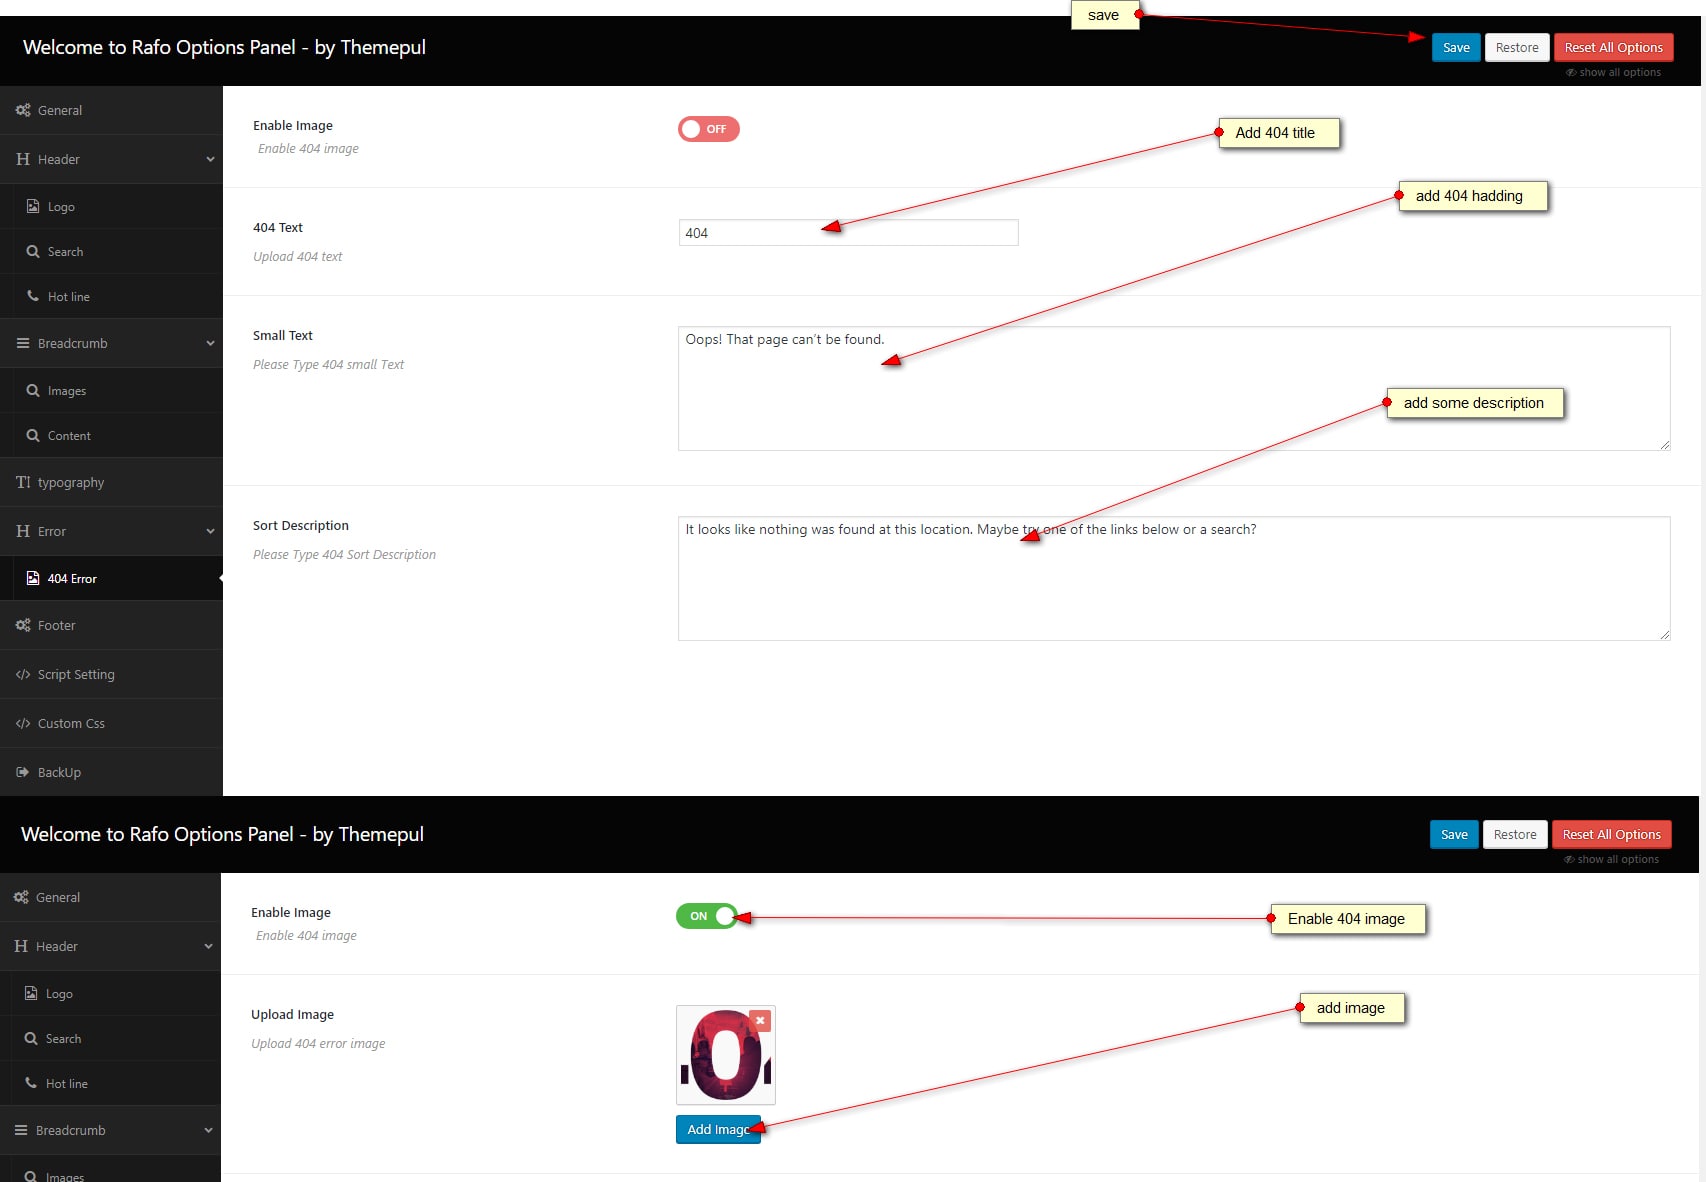Click the phone icon beside Hot line in upper sidebar
1706x1182 pixels.
tap(33, 296)
